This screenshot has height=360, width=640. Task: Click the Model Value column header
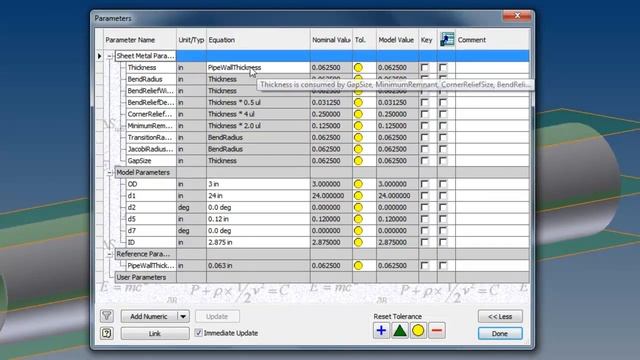pos(398,40)
